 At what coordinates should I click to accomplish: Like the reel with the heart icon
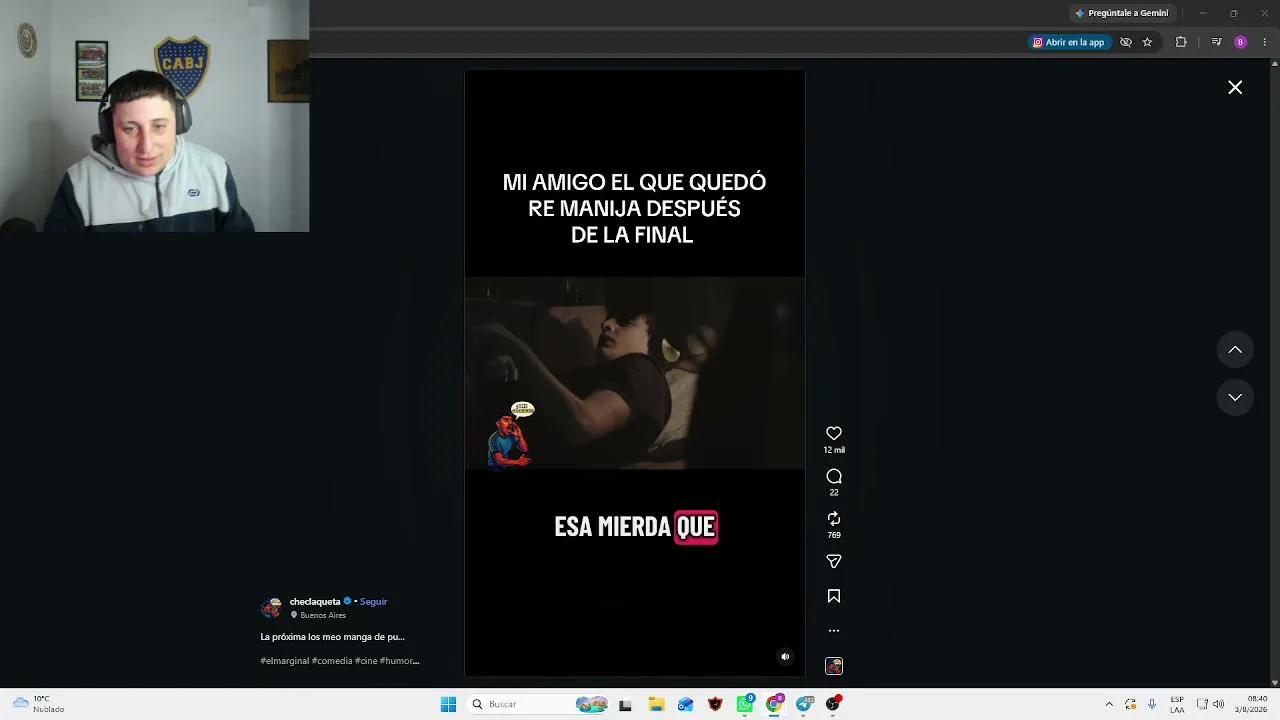pyautogui.click(x=834, y=433)
